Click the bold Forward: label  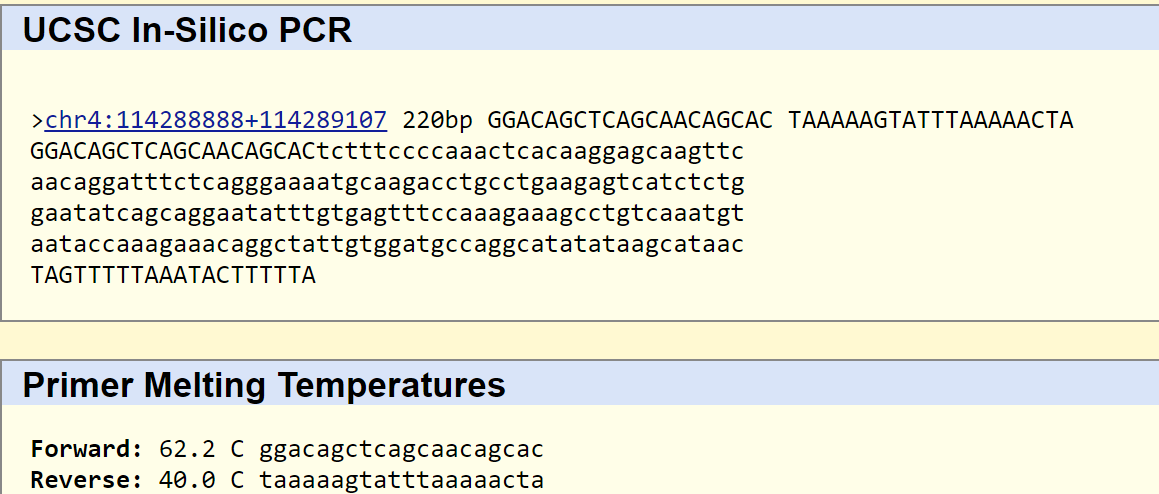tap(80, 449)
